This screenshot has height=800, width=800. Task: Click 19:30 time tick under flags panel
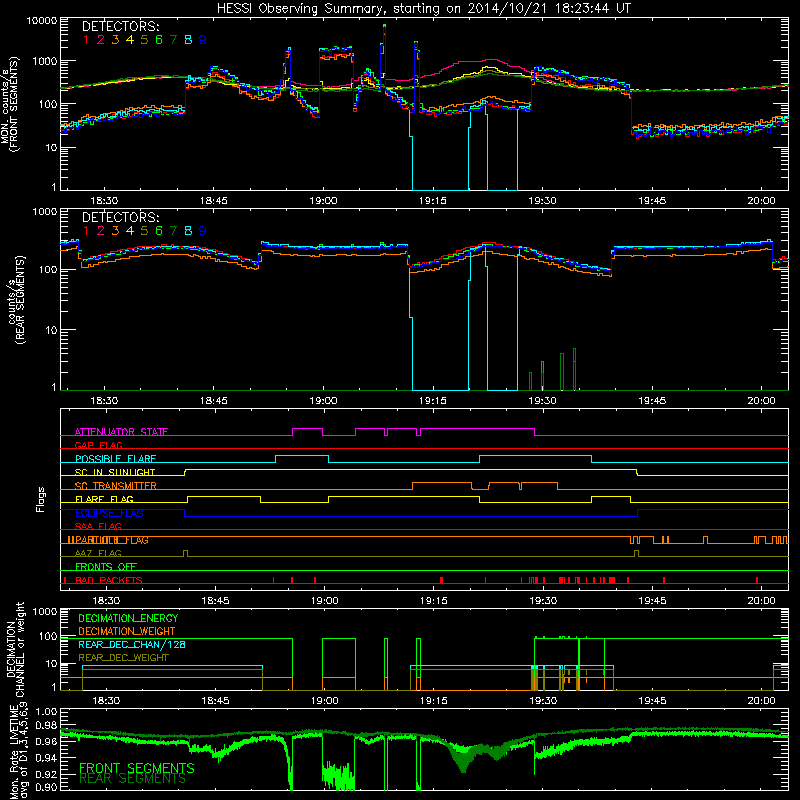coord(543,601)
